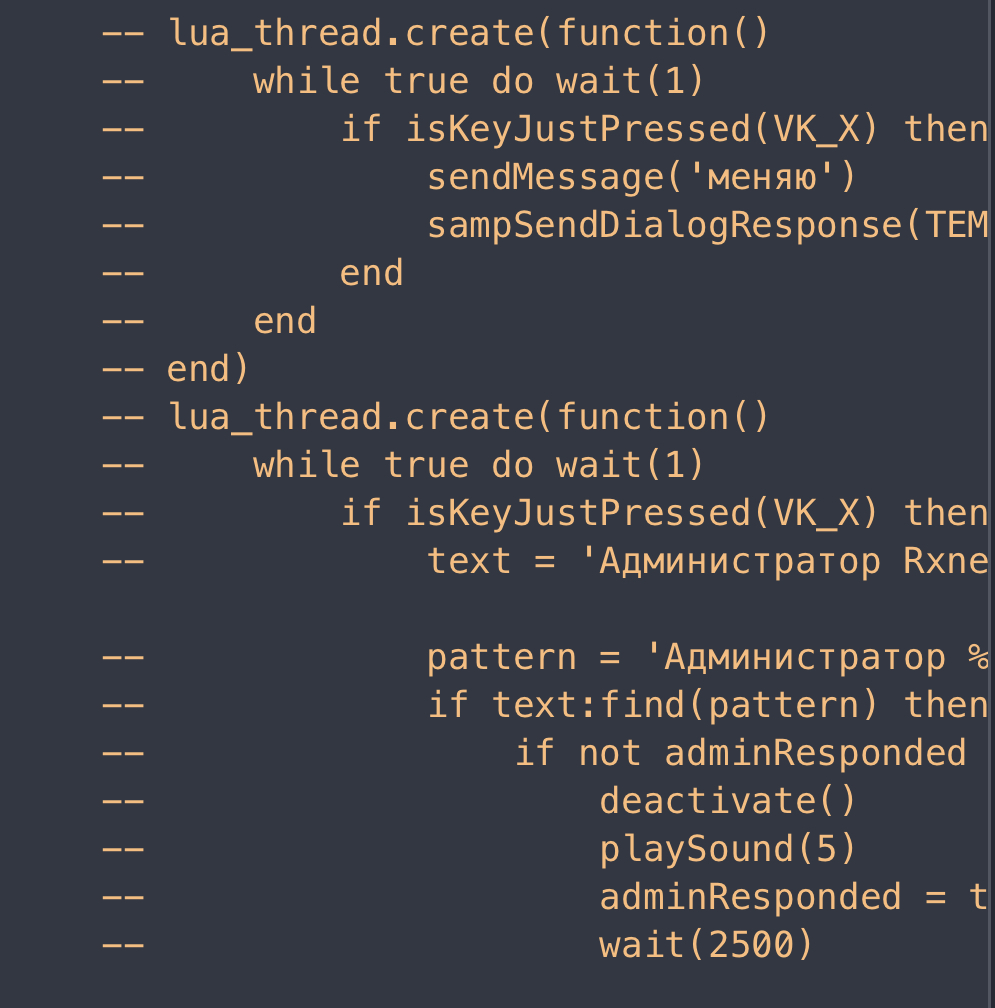
Task: Click the vertical scrollbar at right edge
Action: point(991,504)
